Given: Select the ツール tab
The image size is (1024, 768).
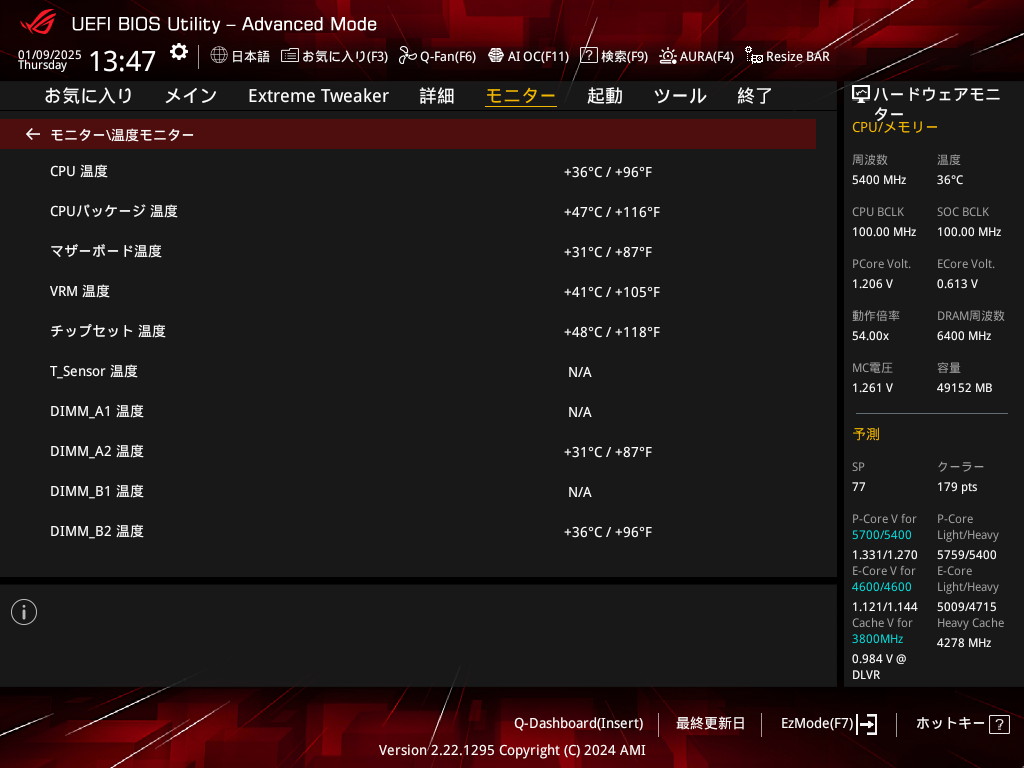Looking at the screenshot, I should (x=680, y=96).
